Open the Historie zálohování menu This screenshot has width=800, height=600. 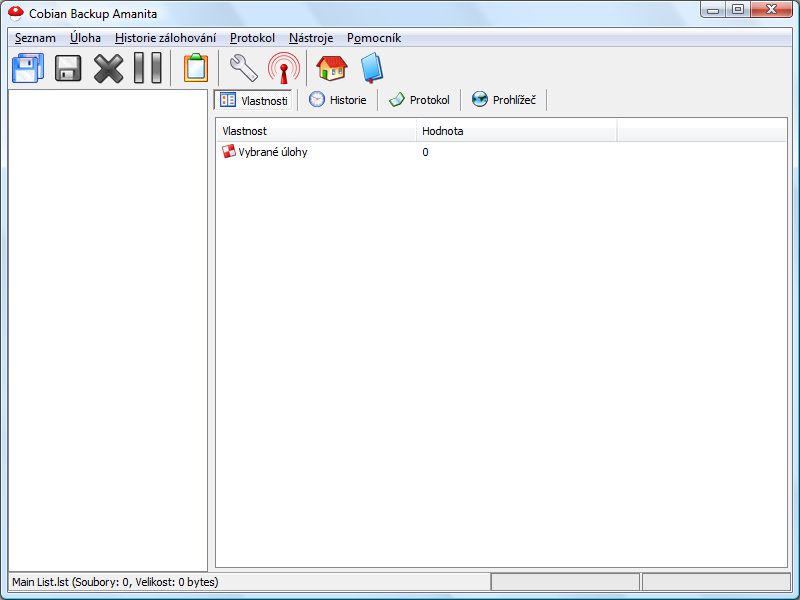pos(165,38)
